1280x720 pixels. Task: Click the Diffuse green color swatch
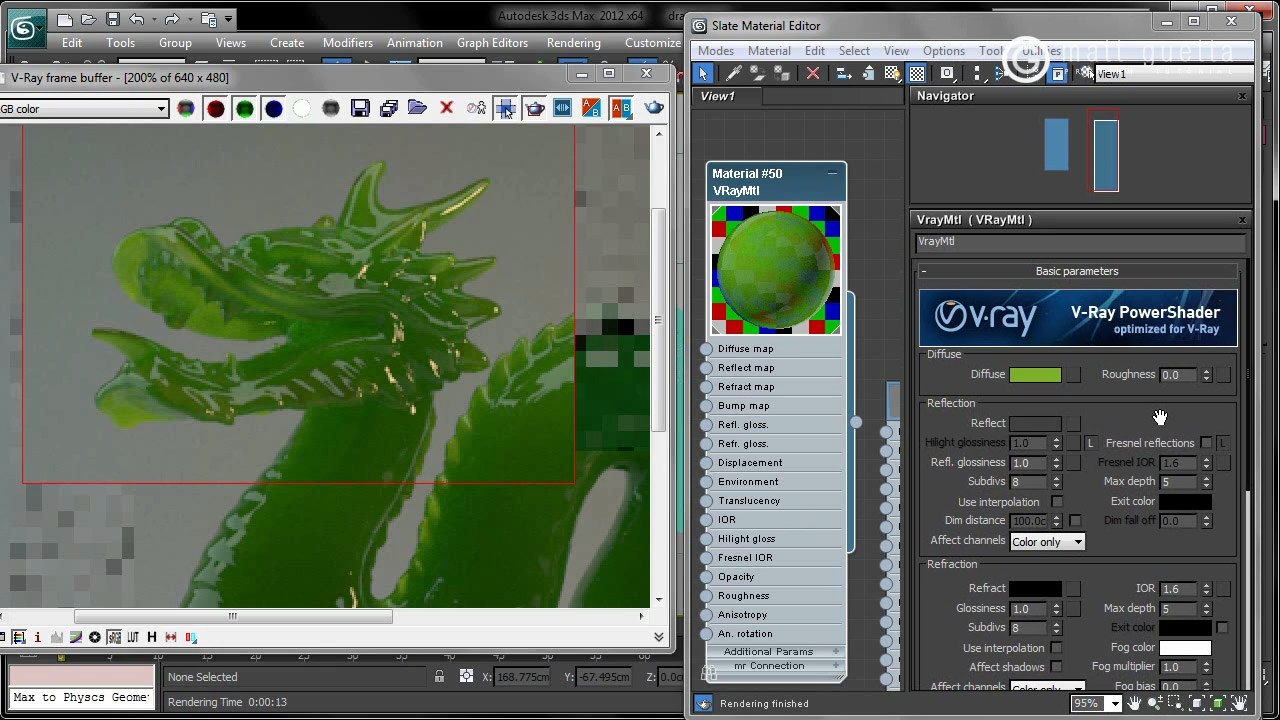point(1035,375)
